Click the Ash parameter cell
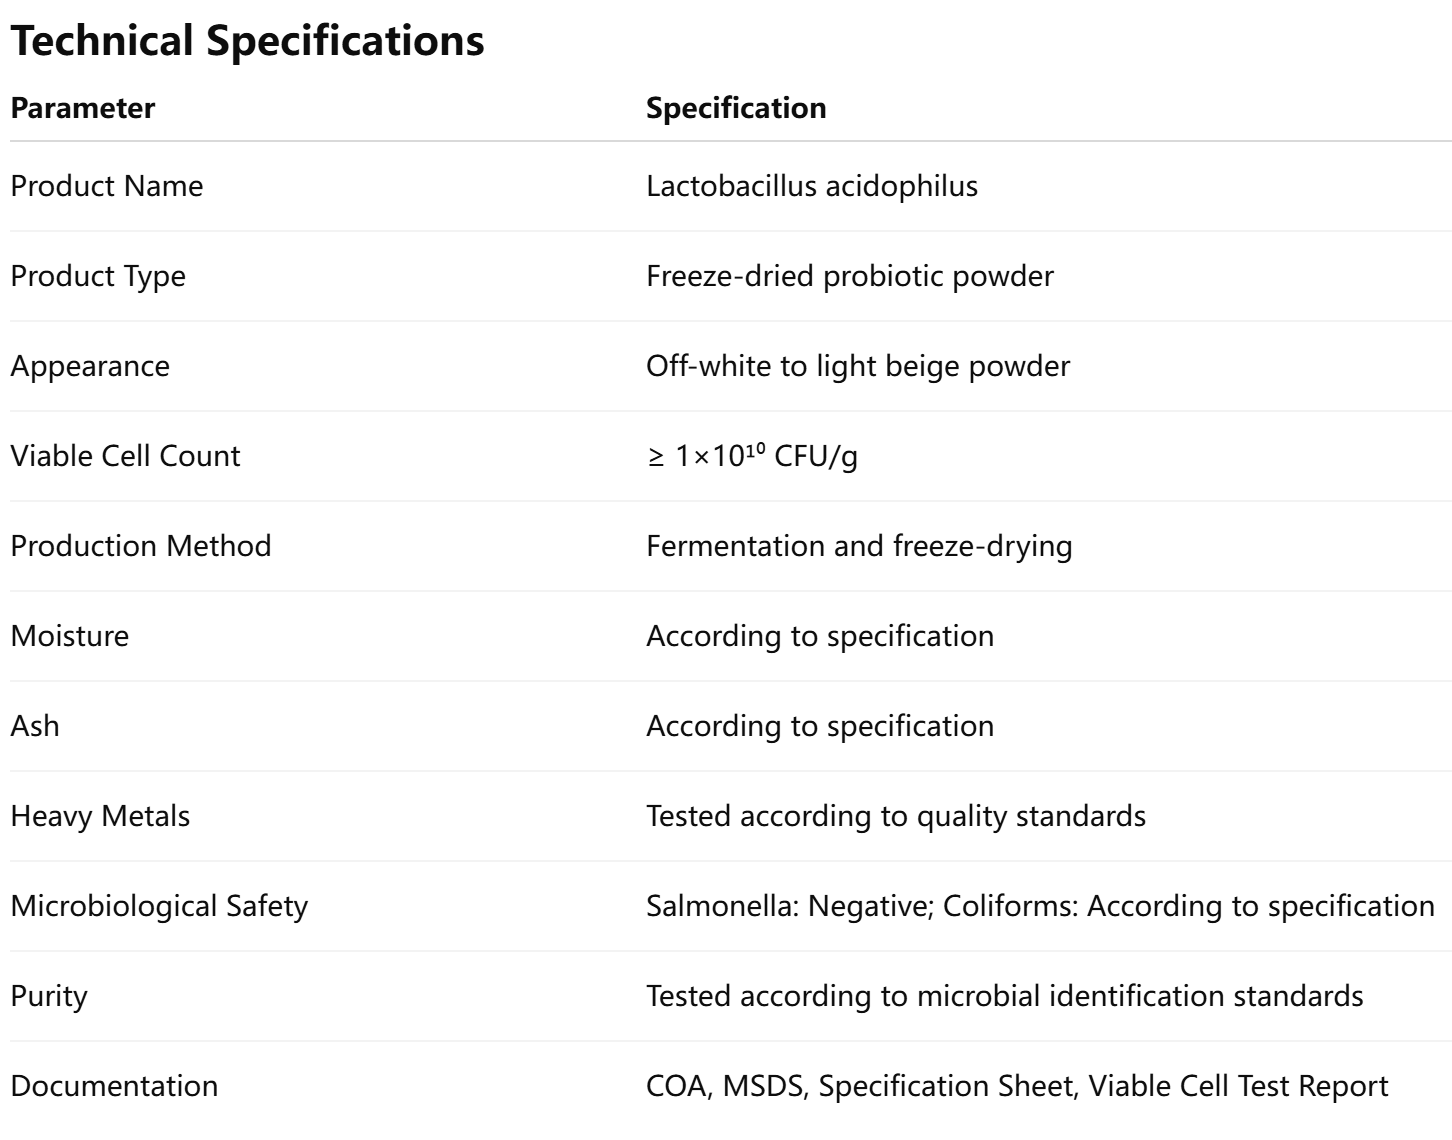The width and height of the screenshot is (1452, 1140). (x=35, y=726)
